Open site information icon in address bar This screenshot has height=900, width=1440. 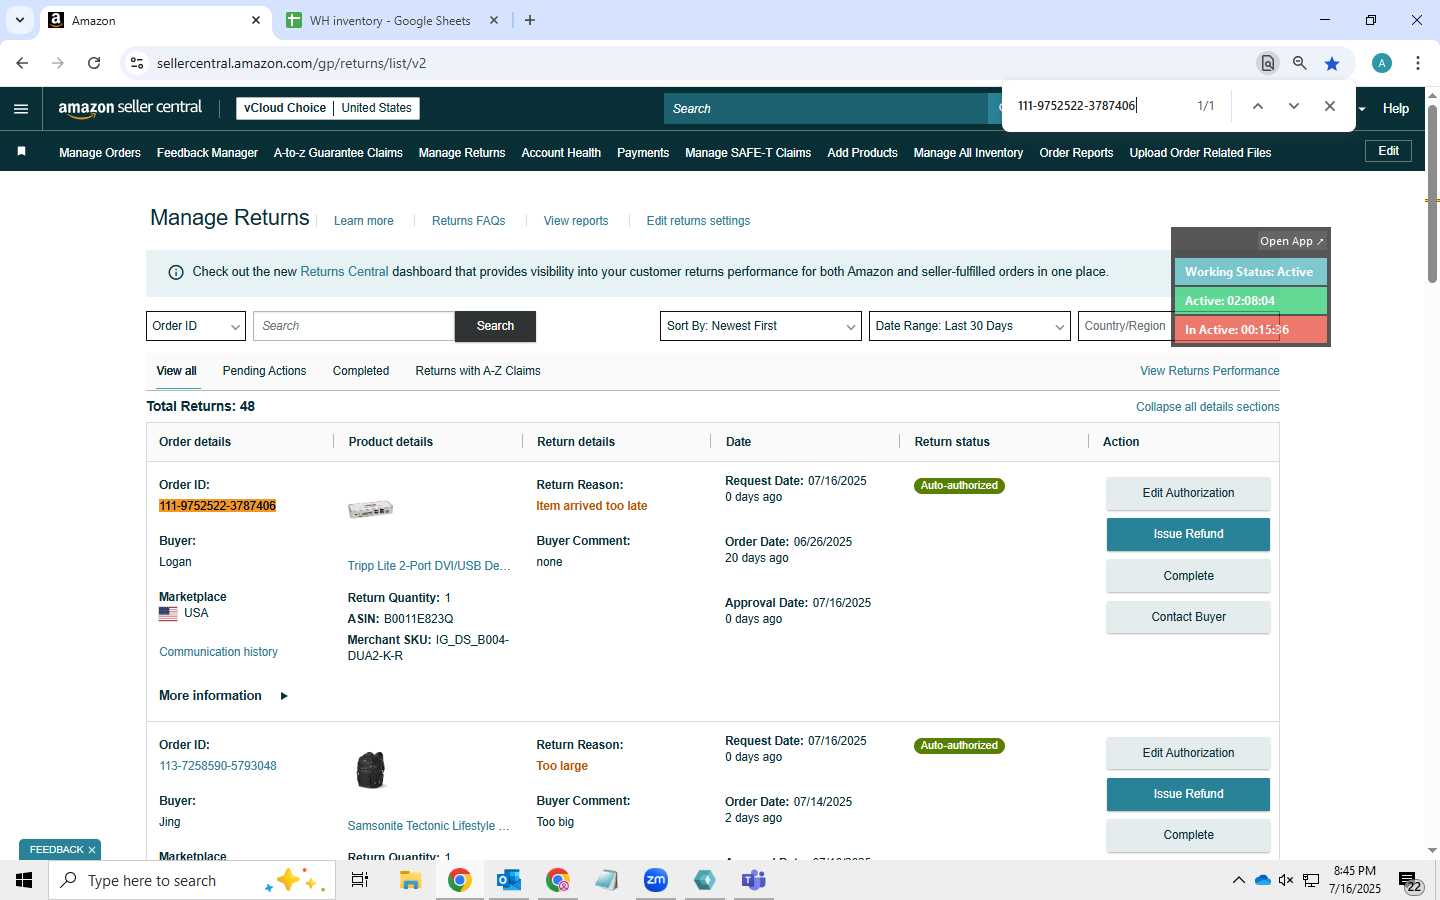click(137, 63)
